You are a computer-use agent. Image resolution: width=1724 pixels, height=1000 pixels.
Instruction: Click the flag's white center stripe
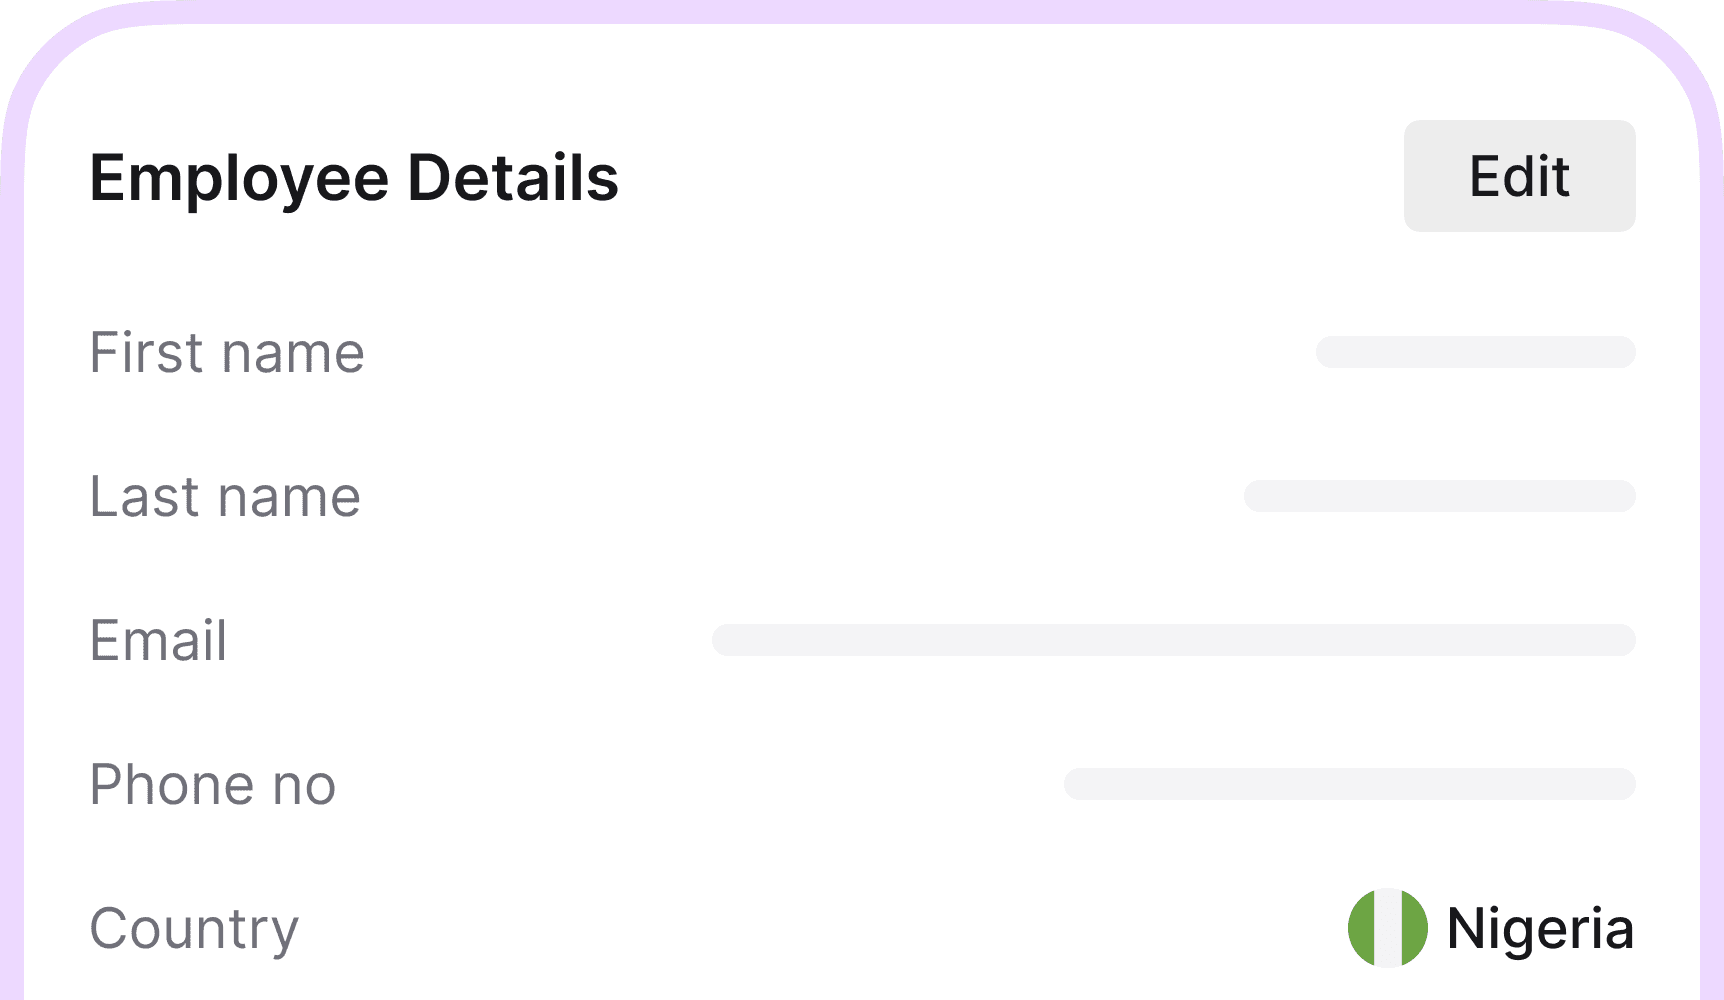pos(1388,928)
